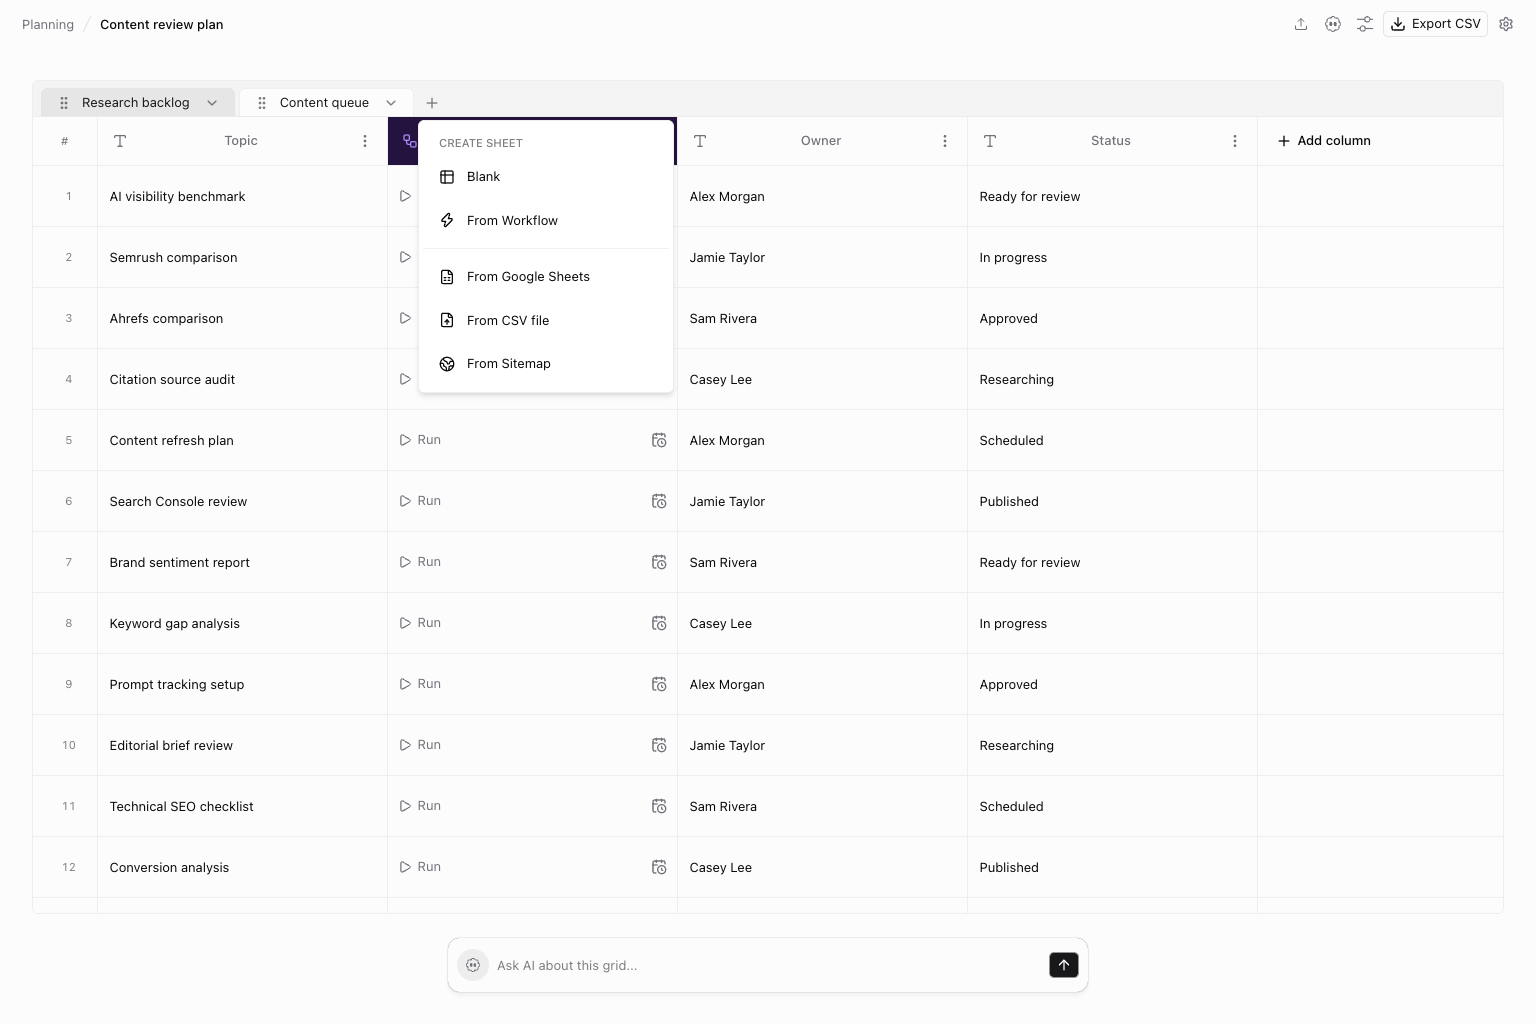This screenshot has width=1536, height=1024.
Task: Run workflow for Brand sentiment report row
Action: coord(420,562)
